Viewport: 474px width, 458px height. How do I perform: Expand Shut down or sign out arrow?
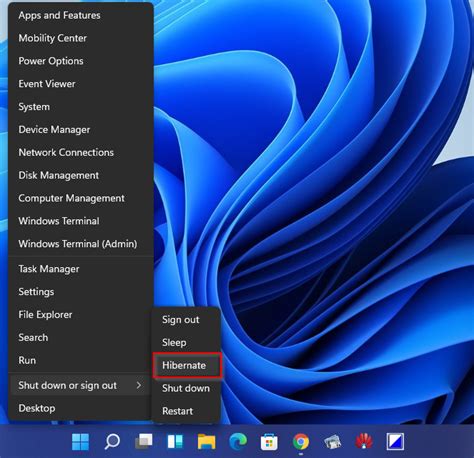tap(139, 385)
